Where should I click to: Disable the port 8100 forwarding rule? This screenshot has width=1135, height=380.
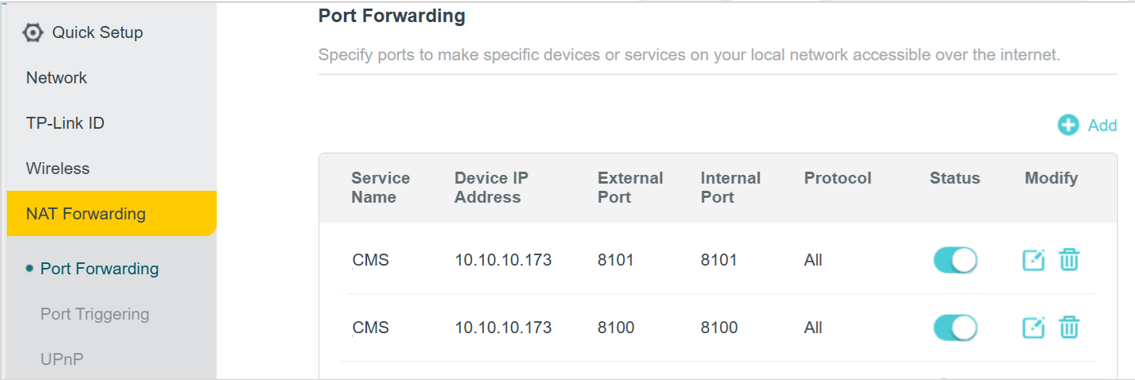tap(955, 328)
